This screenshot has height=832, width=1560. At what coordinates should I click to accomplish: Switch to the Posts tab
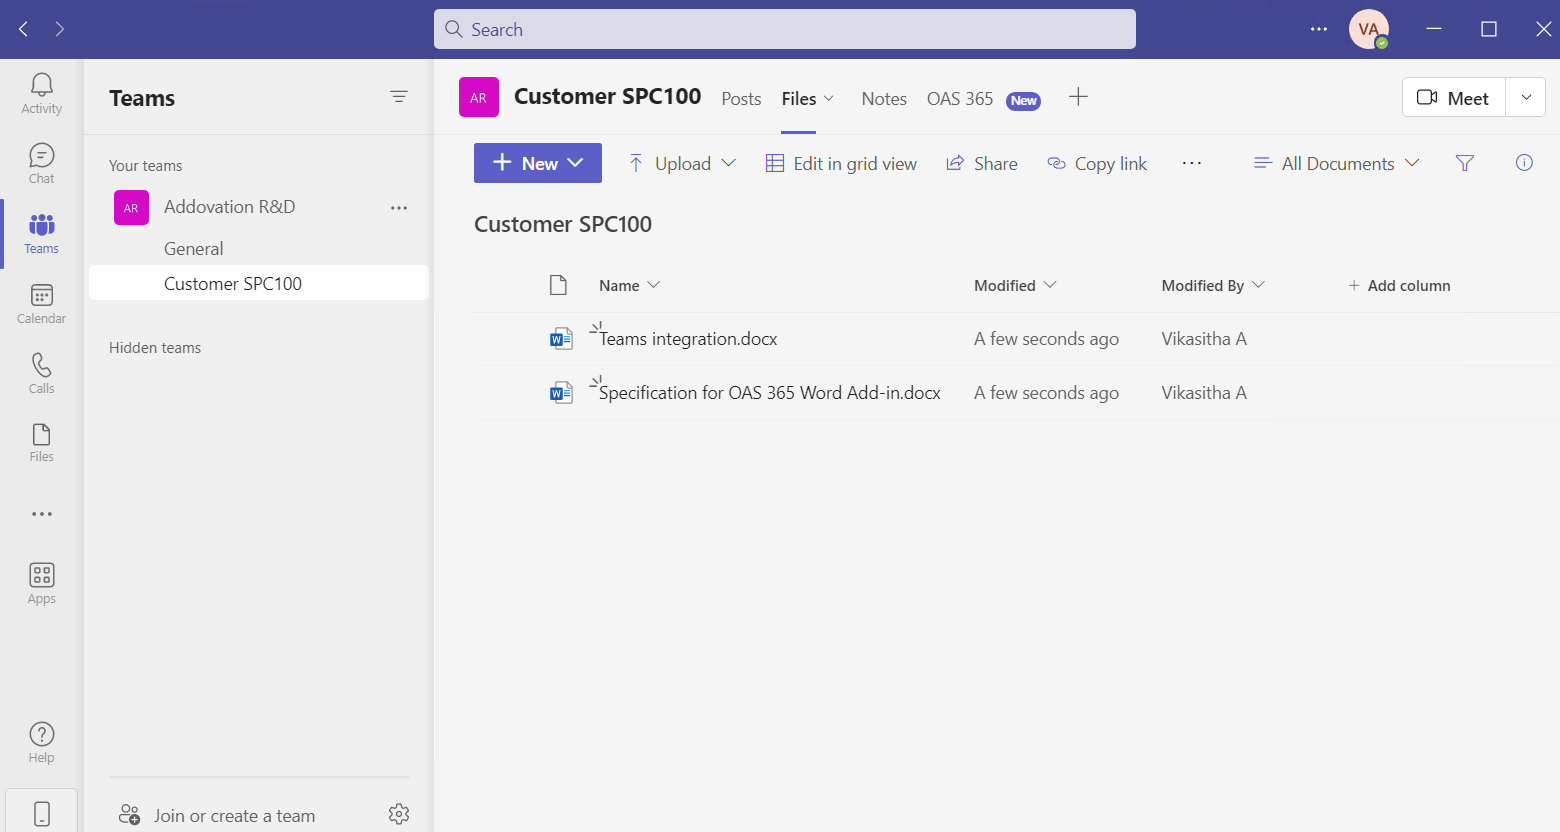[741, 98]
